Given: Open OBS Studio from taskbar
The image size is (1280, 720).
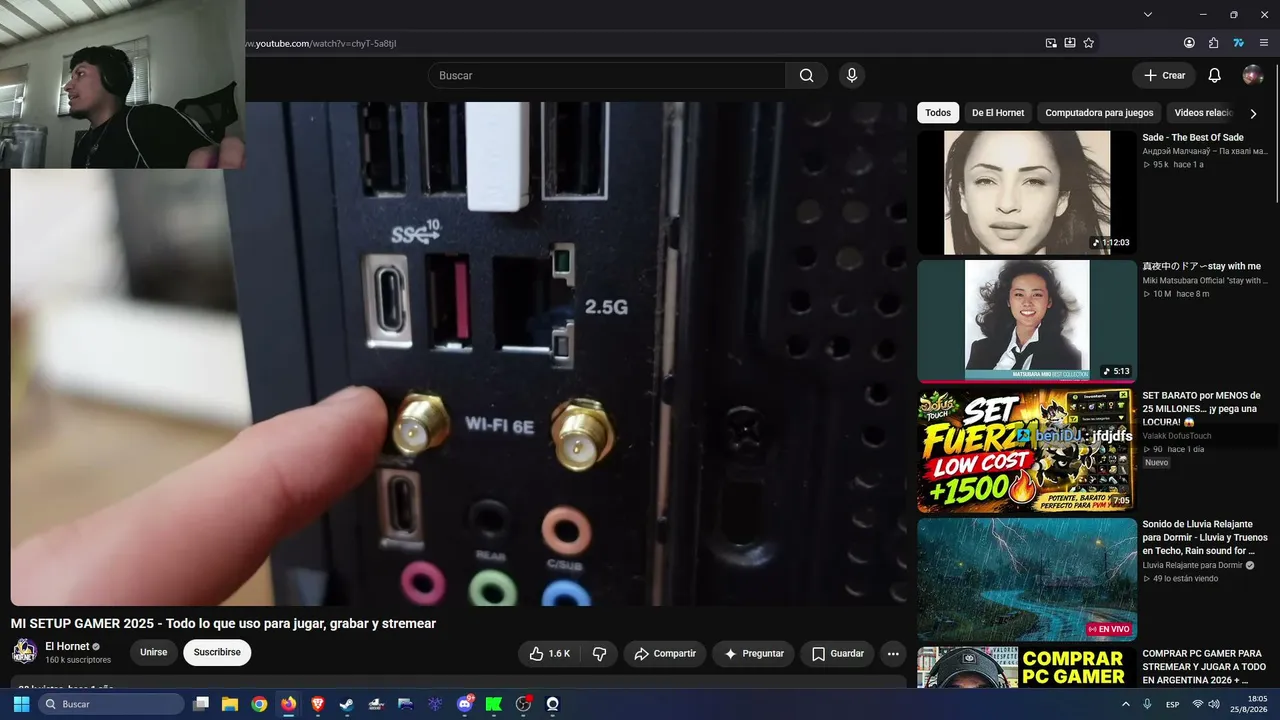Looking at the screenshot, I should coord(523,704).
